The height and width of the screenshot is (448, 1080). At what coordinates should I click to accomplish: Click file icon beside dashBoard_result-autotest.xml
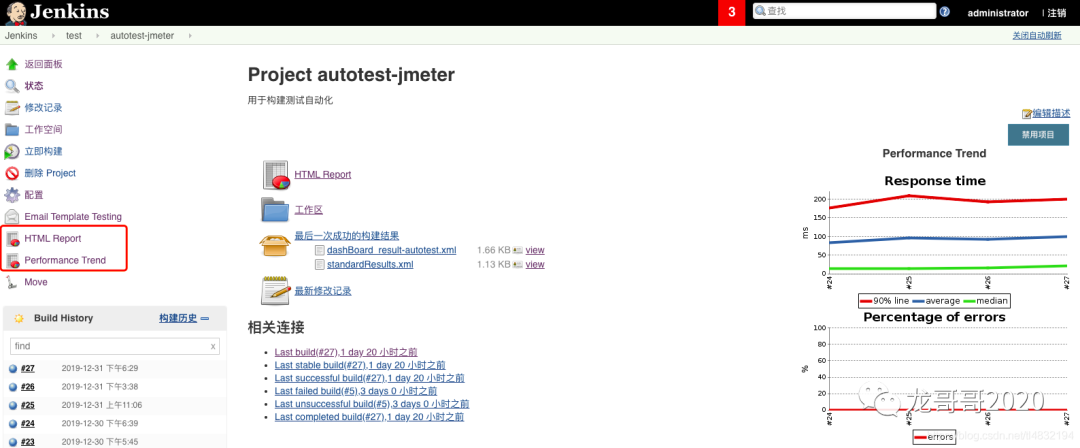pyautogui.click(x=320, y=250)
